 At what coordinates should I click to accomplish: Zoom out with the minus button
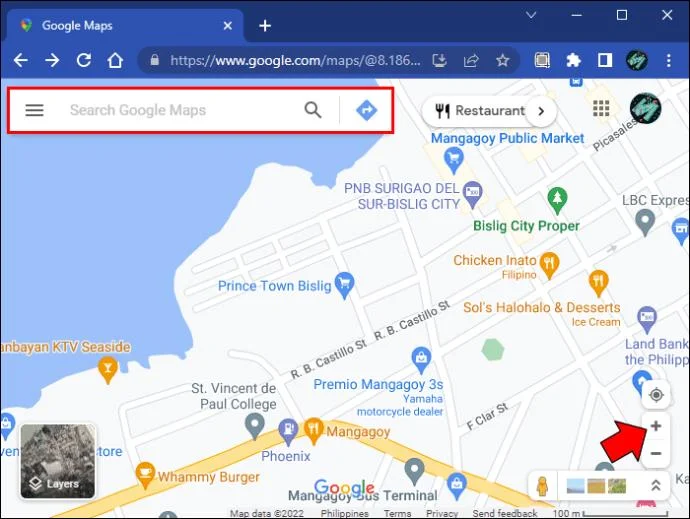tap(656, 453)
